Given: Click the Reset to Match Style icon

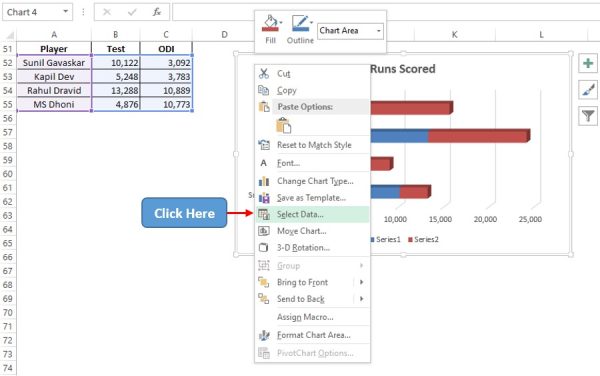Looking at the screenshot, I should (264, 145).
